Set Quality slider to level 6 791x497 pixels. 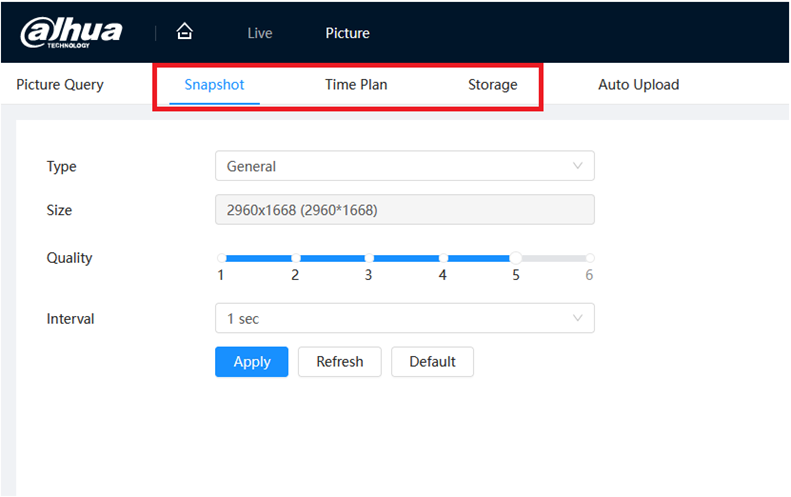click(x=590, y=258)
